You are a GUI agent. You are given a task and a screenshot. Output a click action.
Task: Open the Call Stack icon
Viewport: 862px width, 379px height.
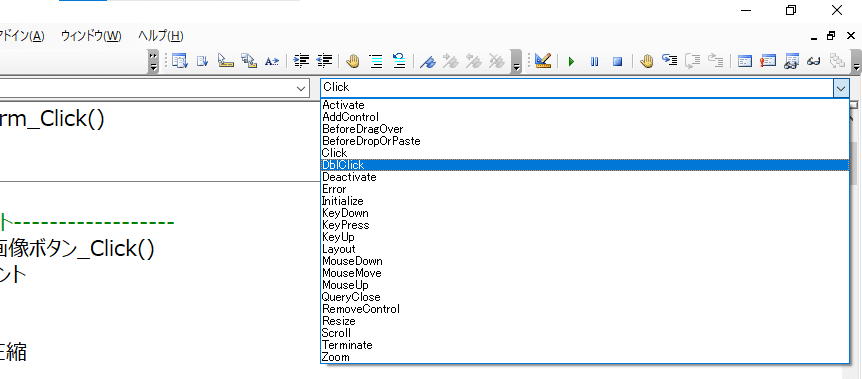click(837, 61)
